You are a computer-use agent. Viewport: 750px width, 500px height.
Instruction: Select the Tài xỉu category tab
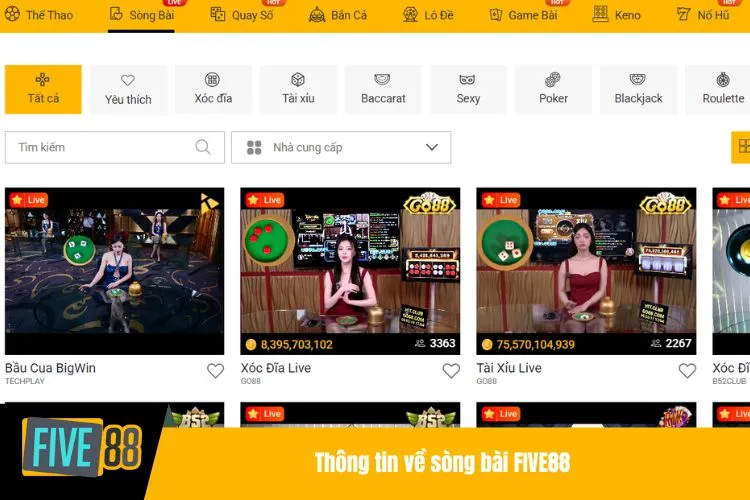(x=298, y=89)
